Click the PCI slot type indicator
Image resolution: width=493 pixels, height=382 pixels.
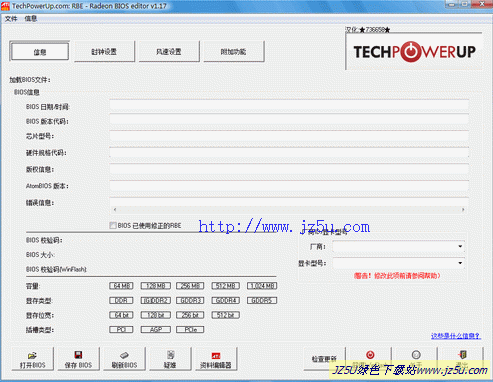[121, 330]
